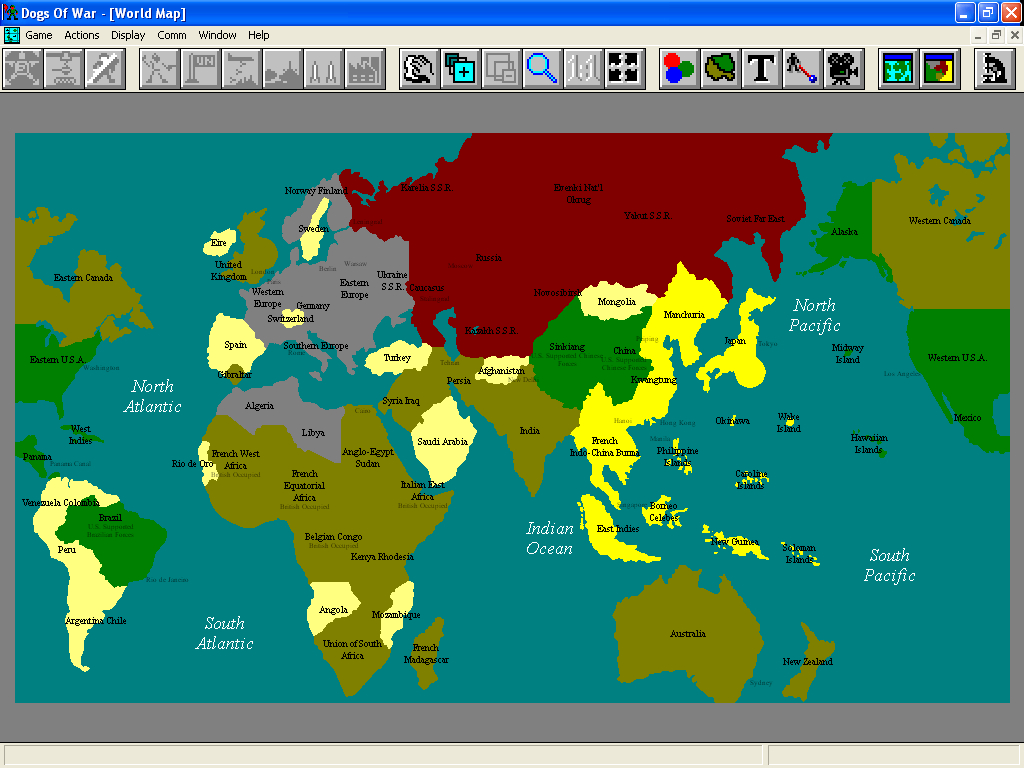Viewport: 1024px width, 768px height.
Task: Click the New Zealand territory label
Action: pos(807,662)
